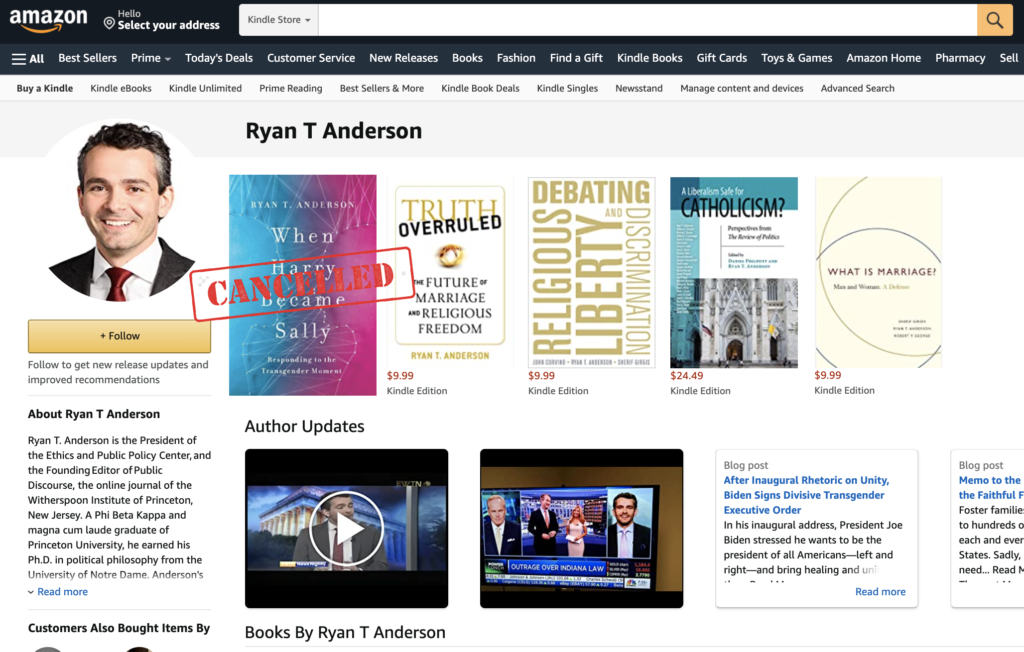Open the When Harry Became Sally book cover
Viewport: 1024px width, 652px height.
(x=302, y=285)
